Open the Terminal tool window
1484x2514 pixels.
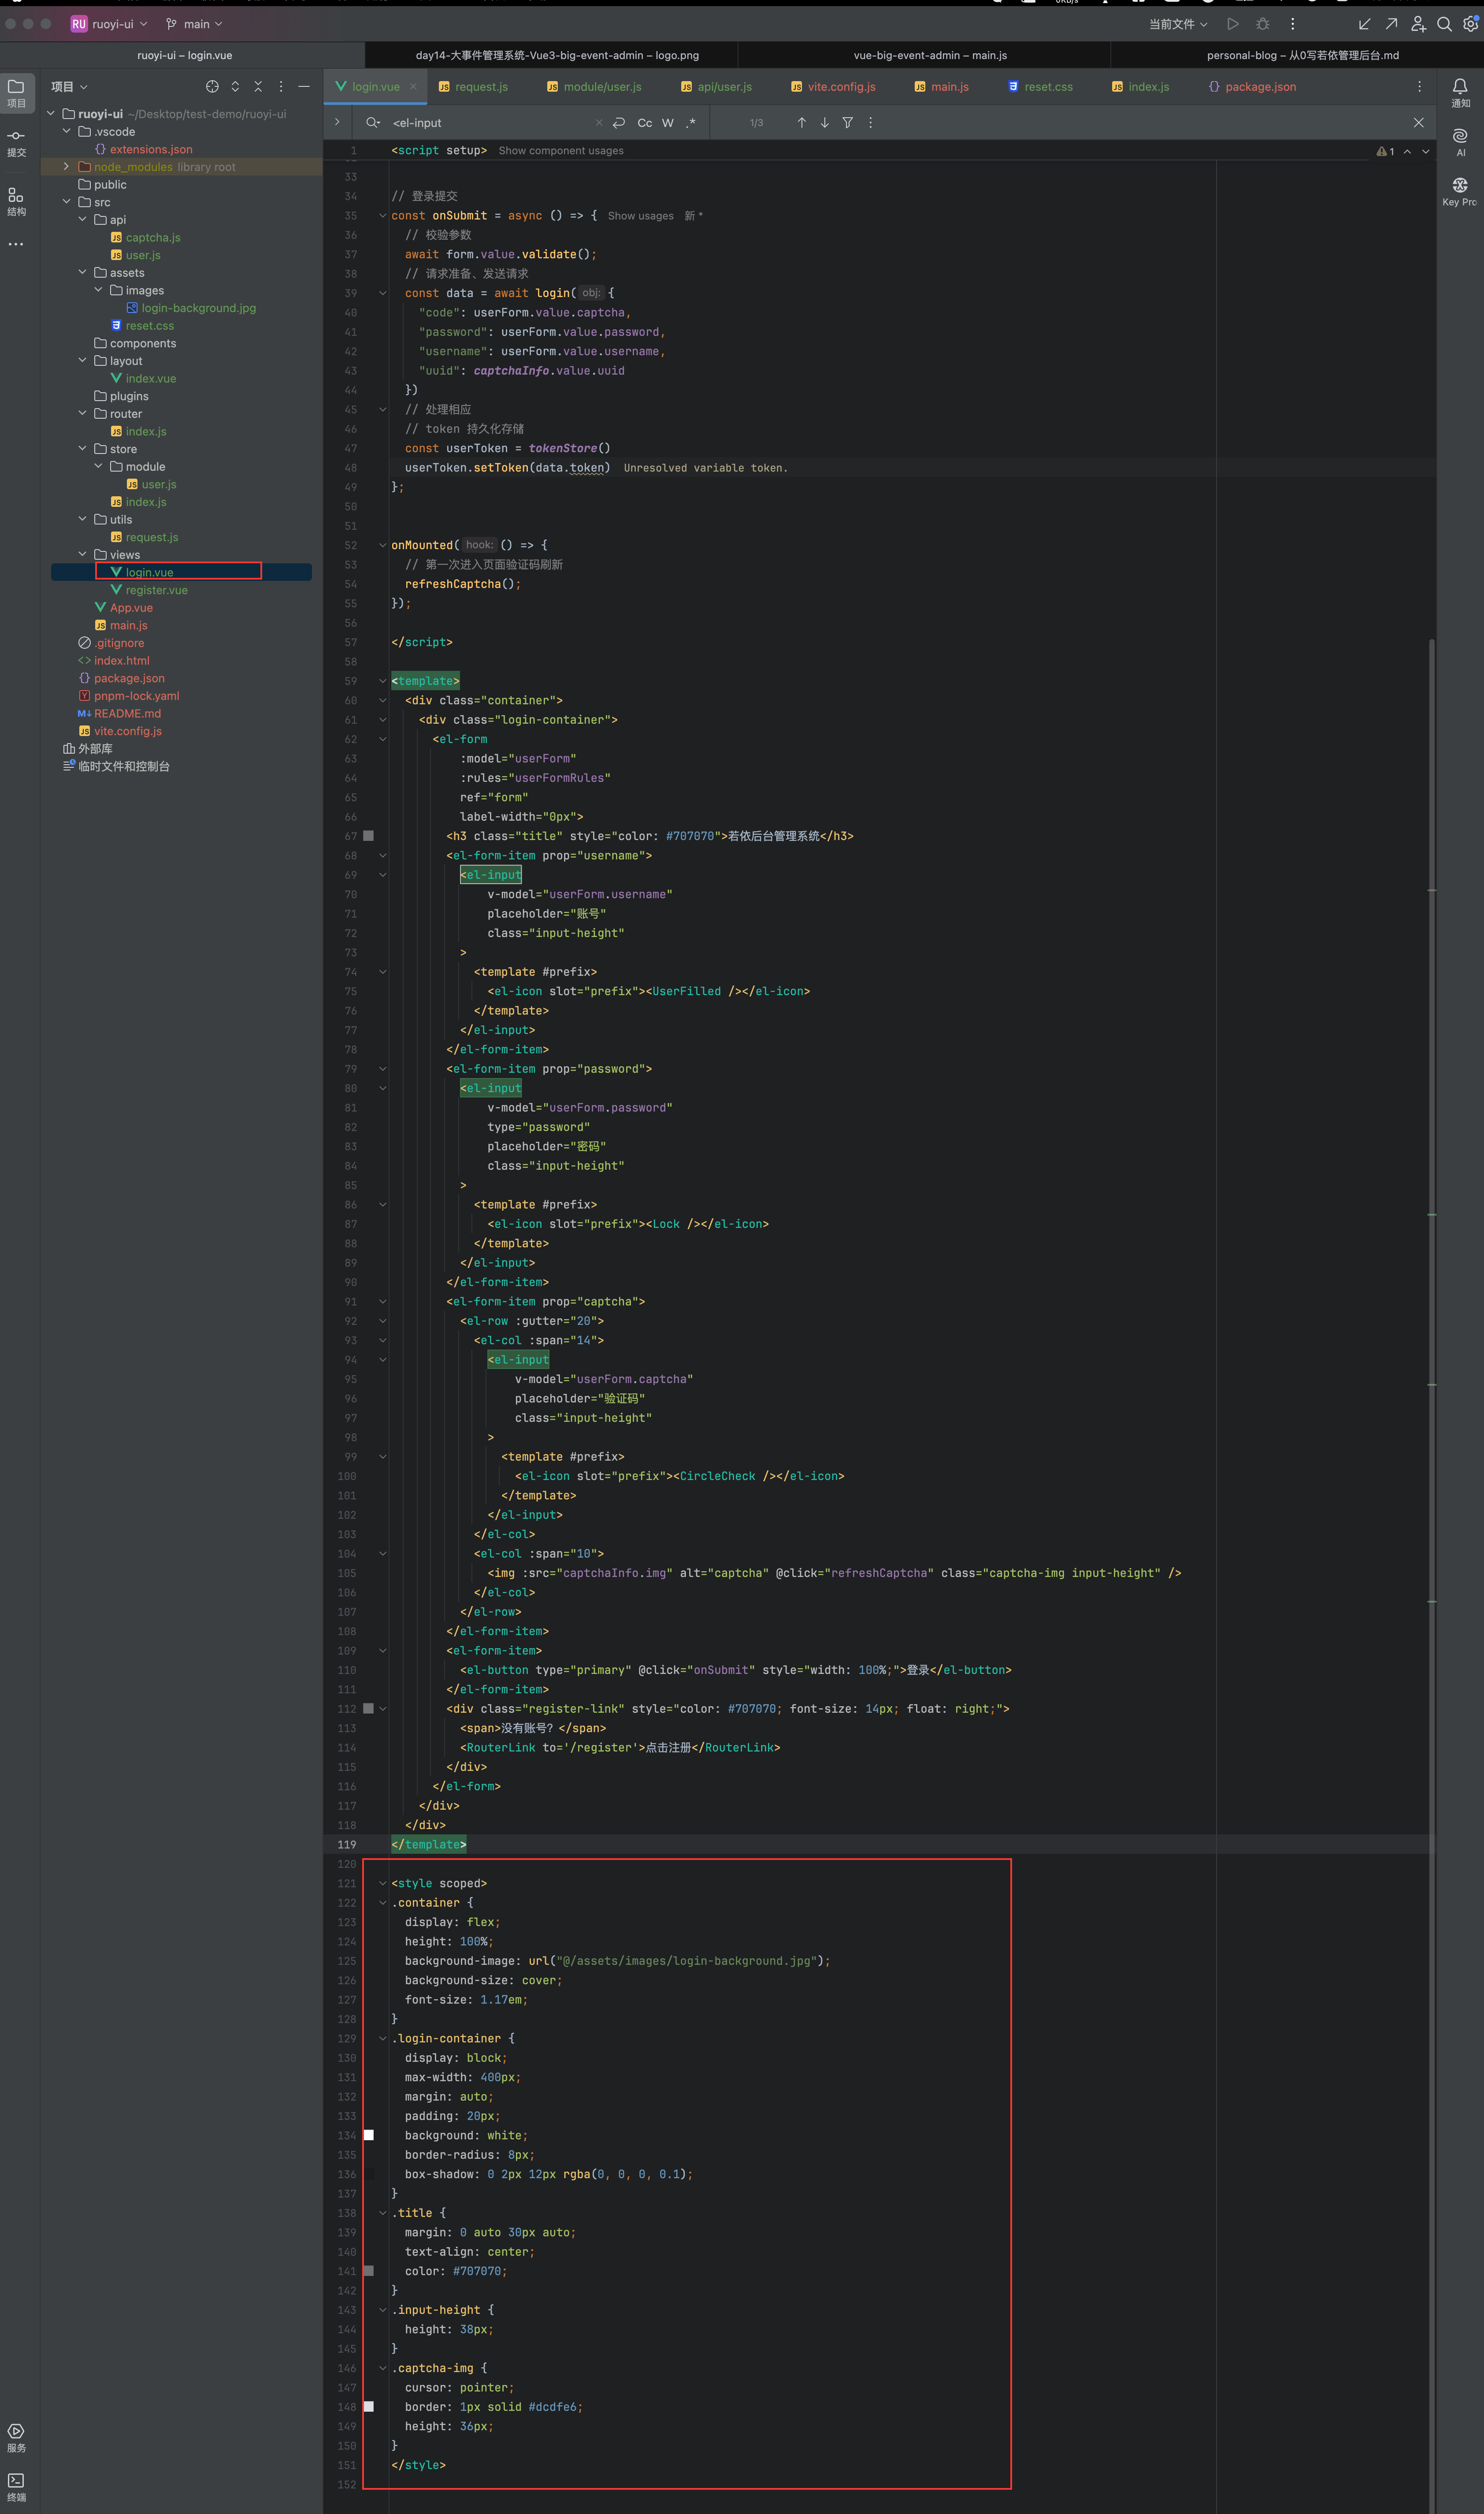click(16, 2487)
